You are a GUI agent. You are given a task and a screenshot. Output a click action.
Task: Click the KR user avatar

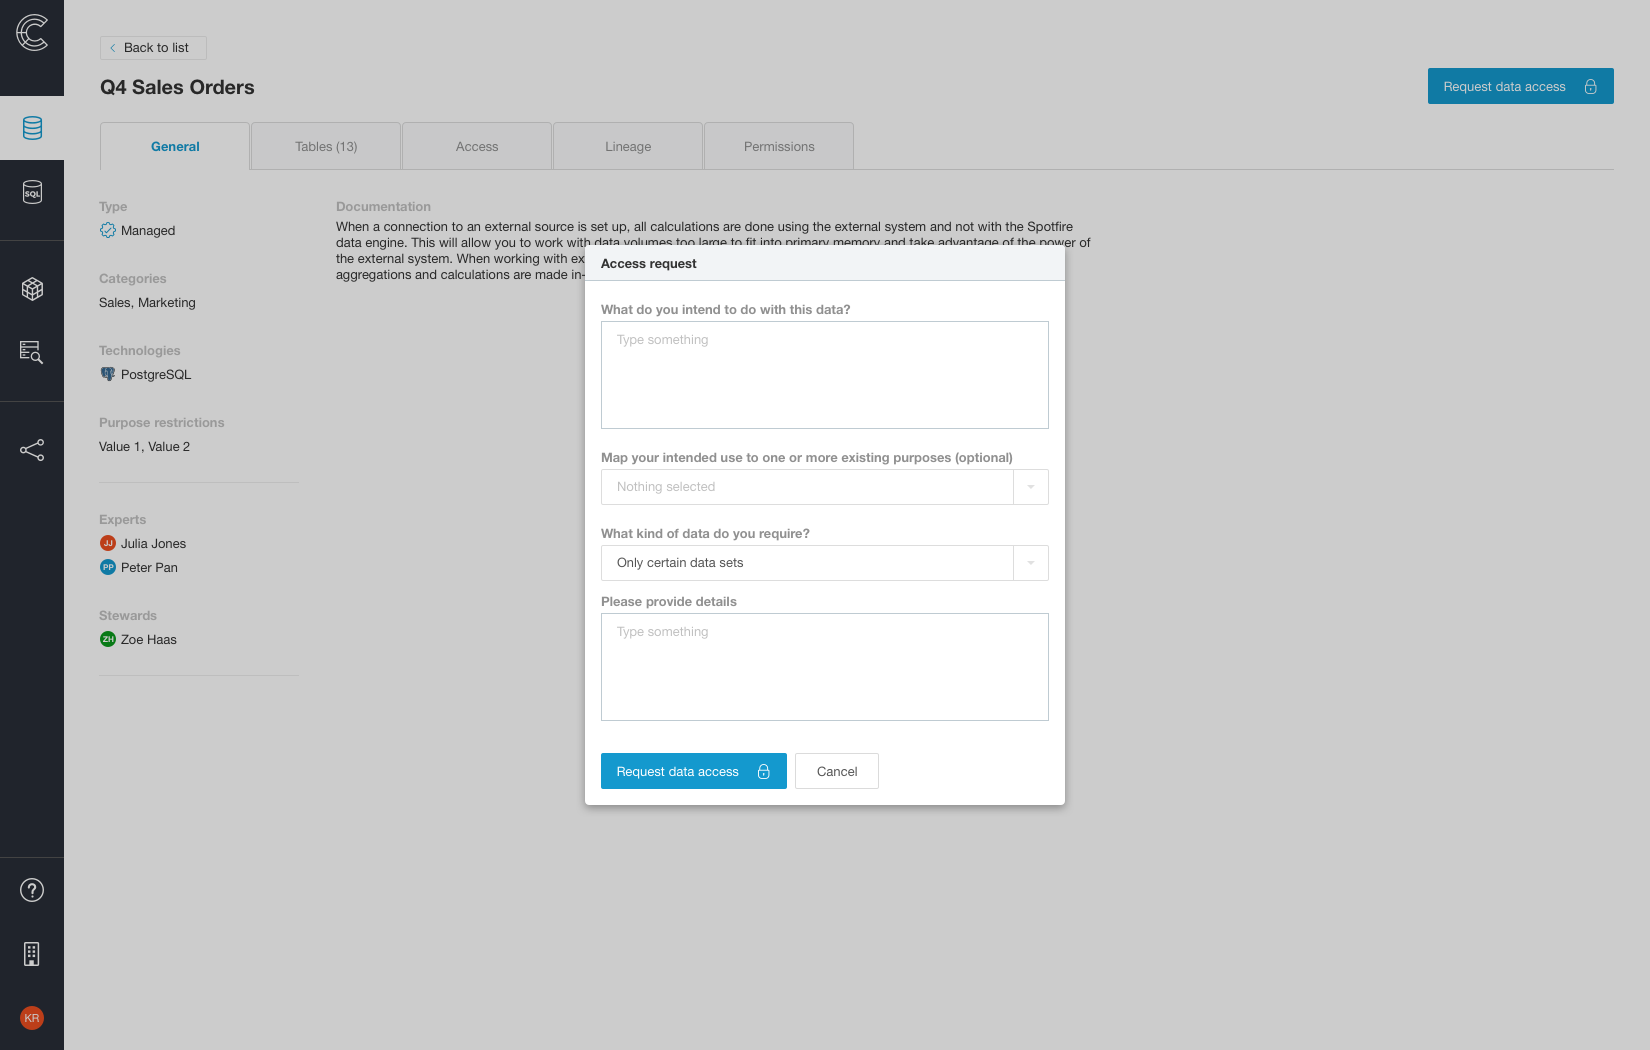(32, 1018)
